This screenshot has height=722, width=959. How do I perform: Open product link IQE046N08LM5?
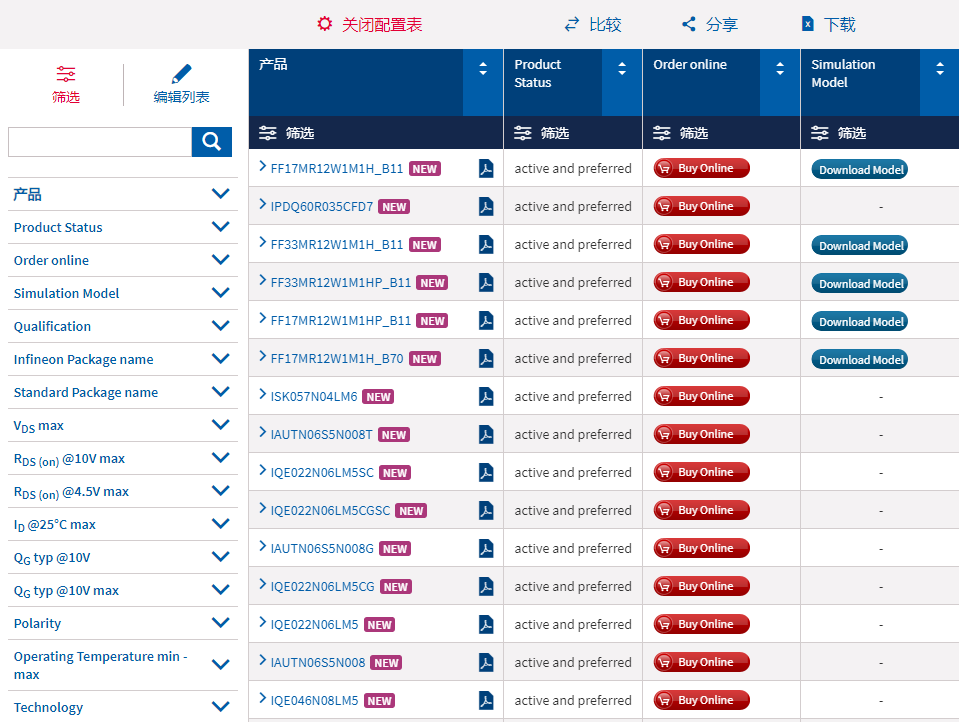coord(314,700)
